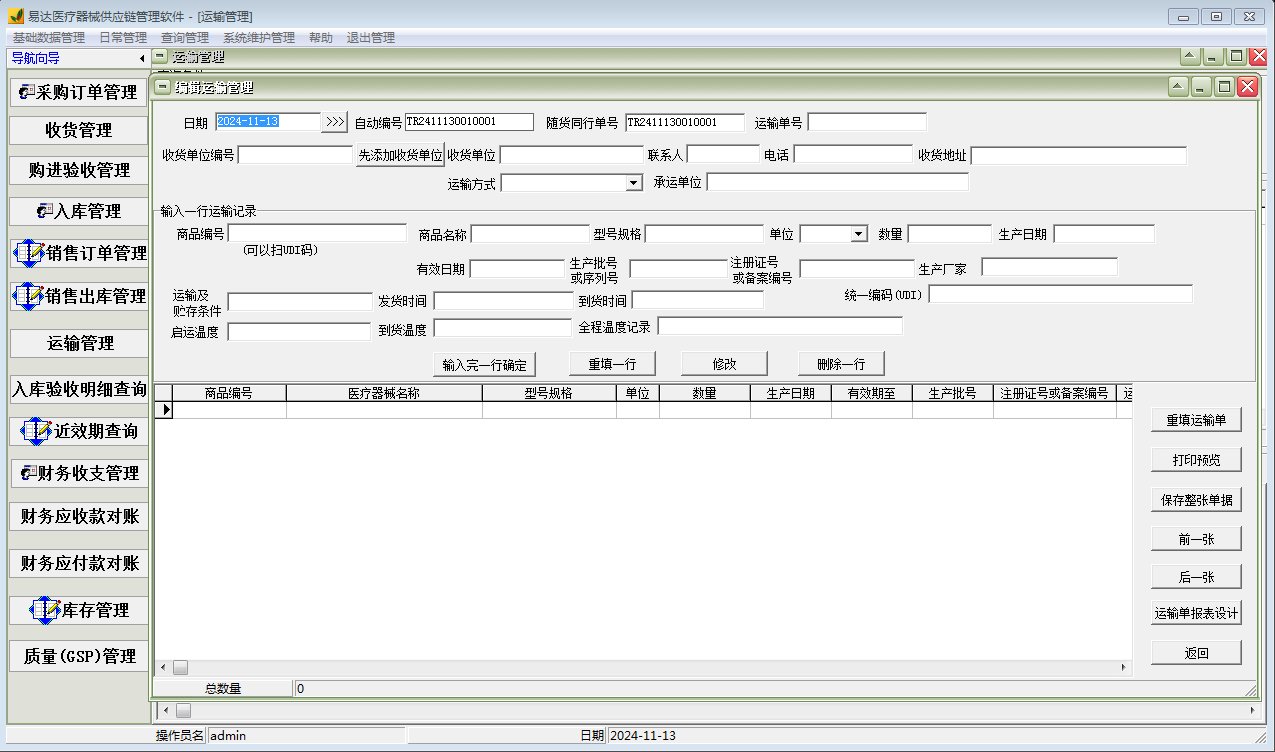Click the 自动编号 input field
Viewport: 1275px width, 752px height.
pyautogui.click(x=469, y=122)
